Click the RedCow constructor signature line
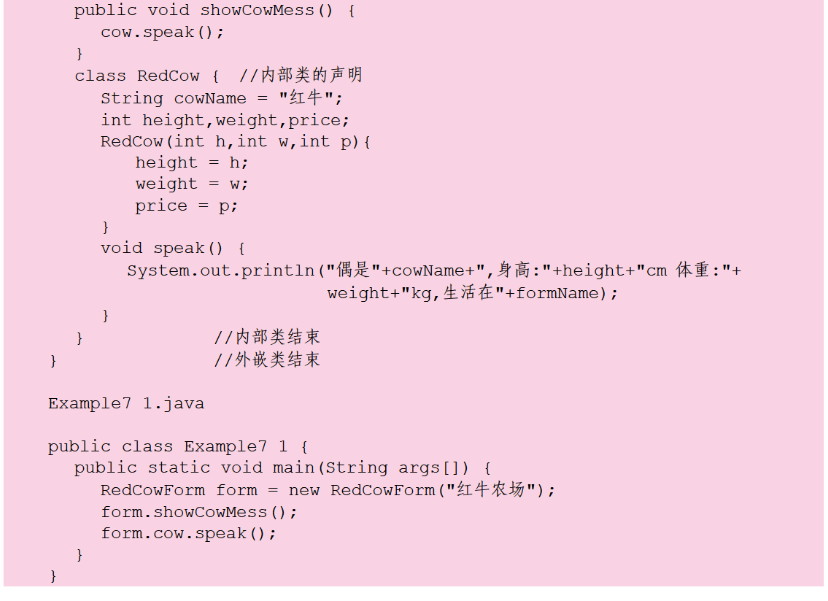The image size is (828, 601). 236,142
